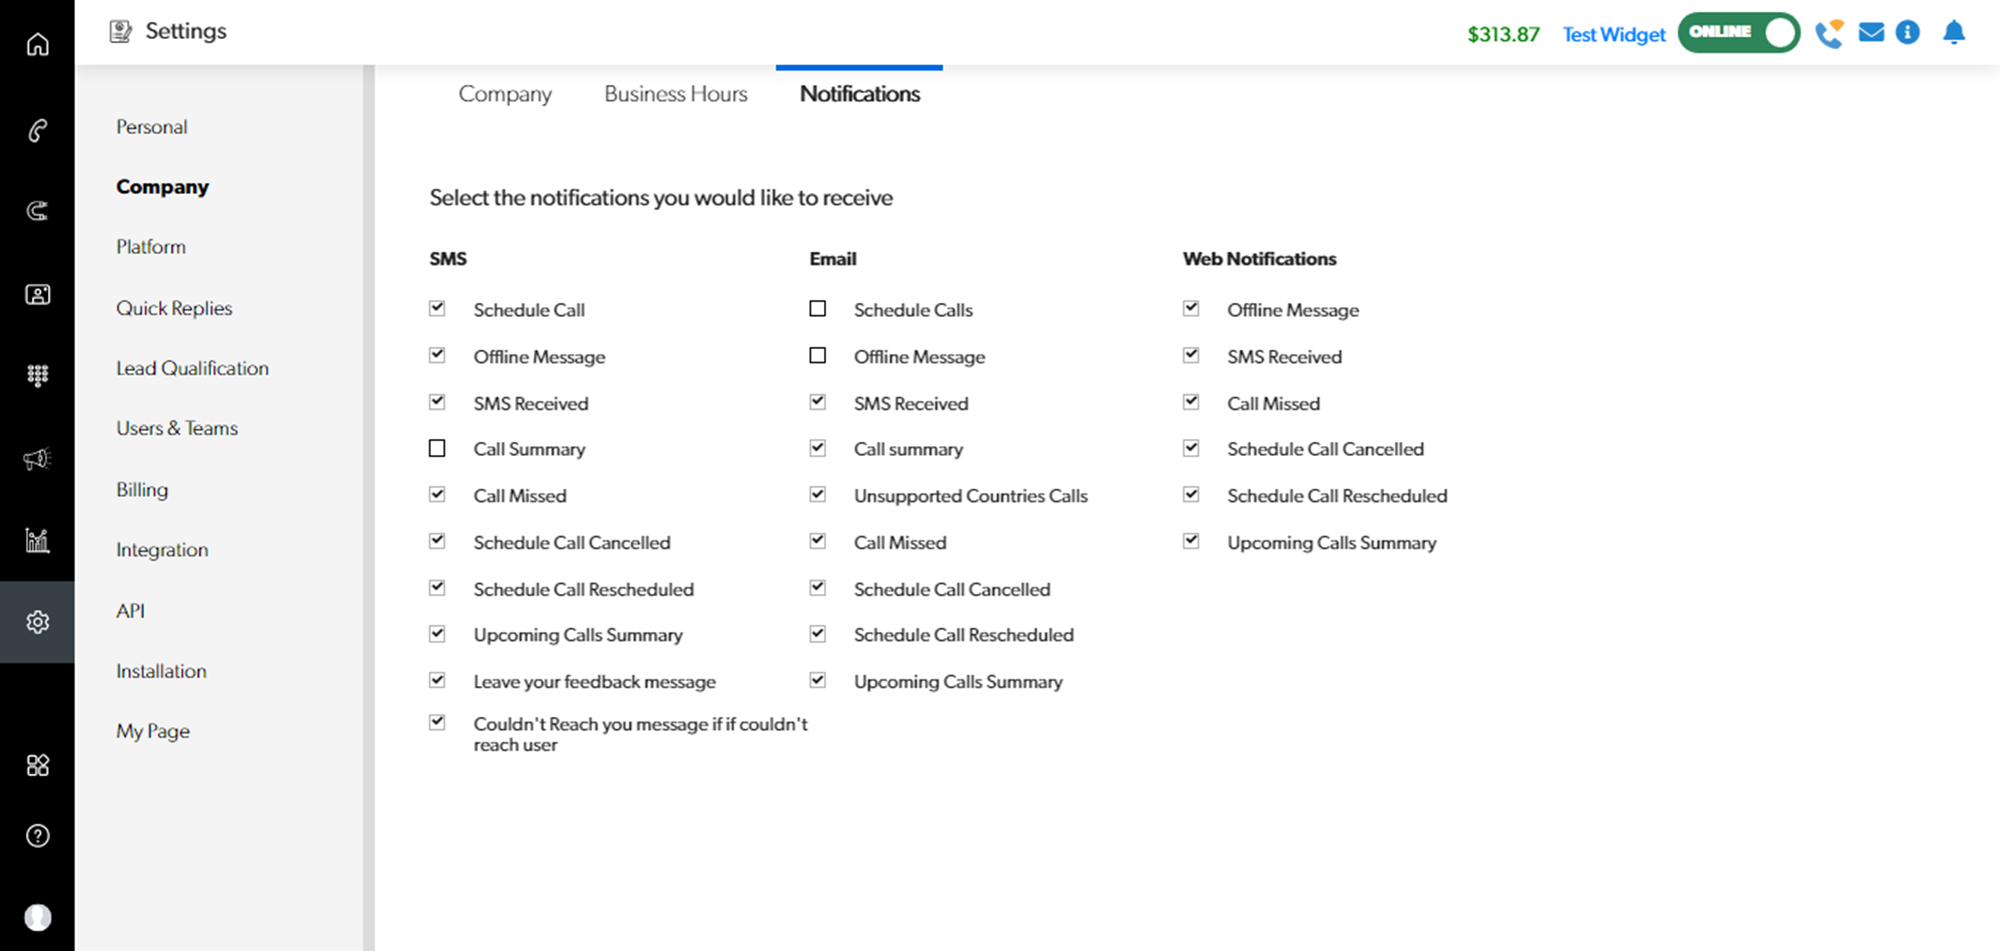Click the blue info icon
The height and width of the screenshot is (951, 2000).
coord(1908,33)
